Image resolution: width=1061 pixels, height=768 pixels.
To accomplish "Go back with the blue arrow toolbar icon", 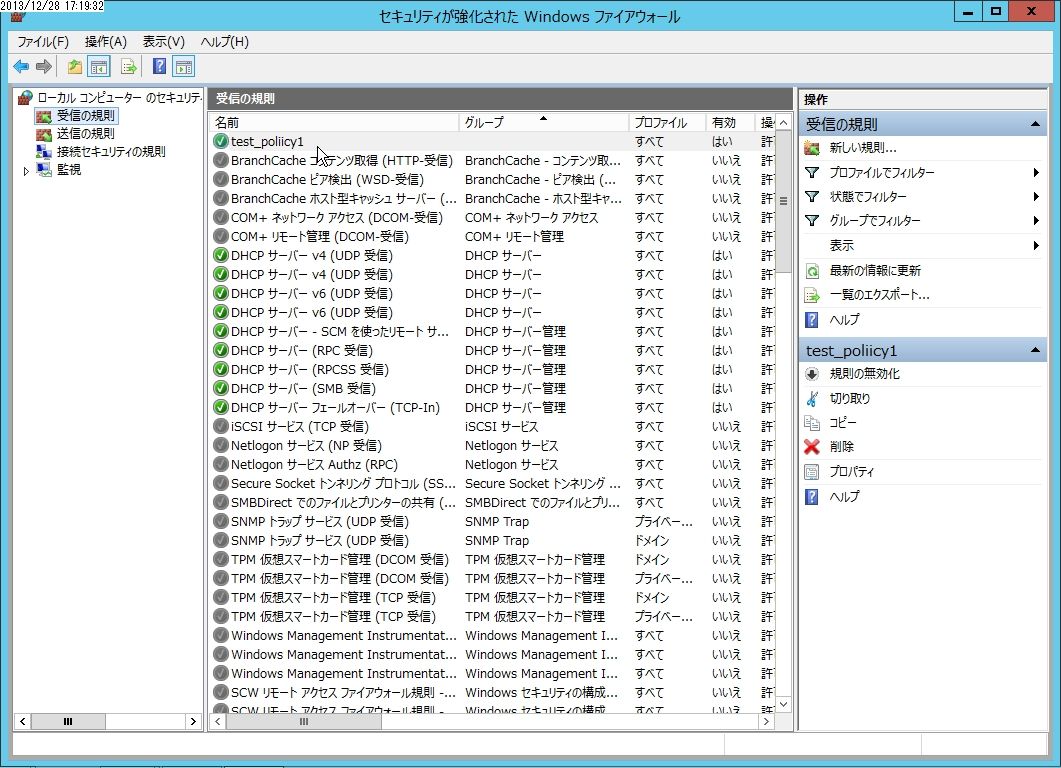I will pyautogui.click(x=21, y=66).
